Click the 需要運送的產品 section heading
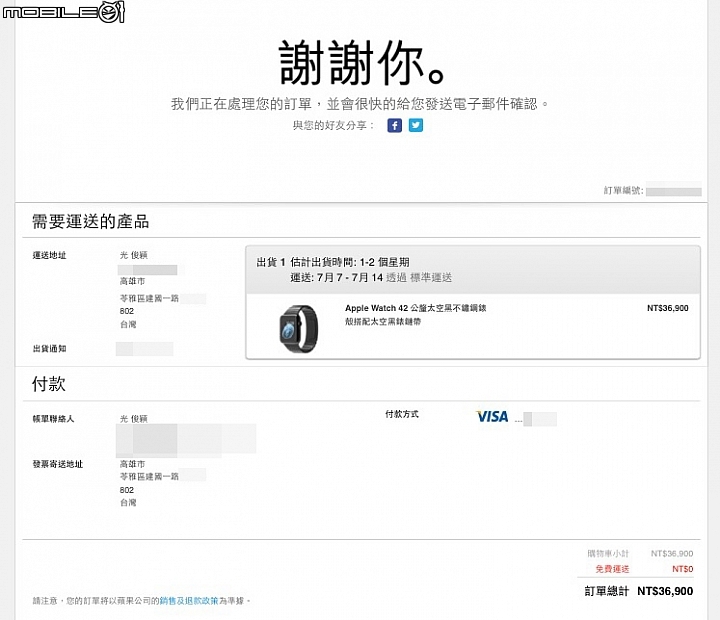The image size is (720, 620). point(90,221)
